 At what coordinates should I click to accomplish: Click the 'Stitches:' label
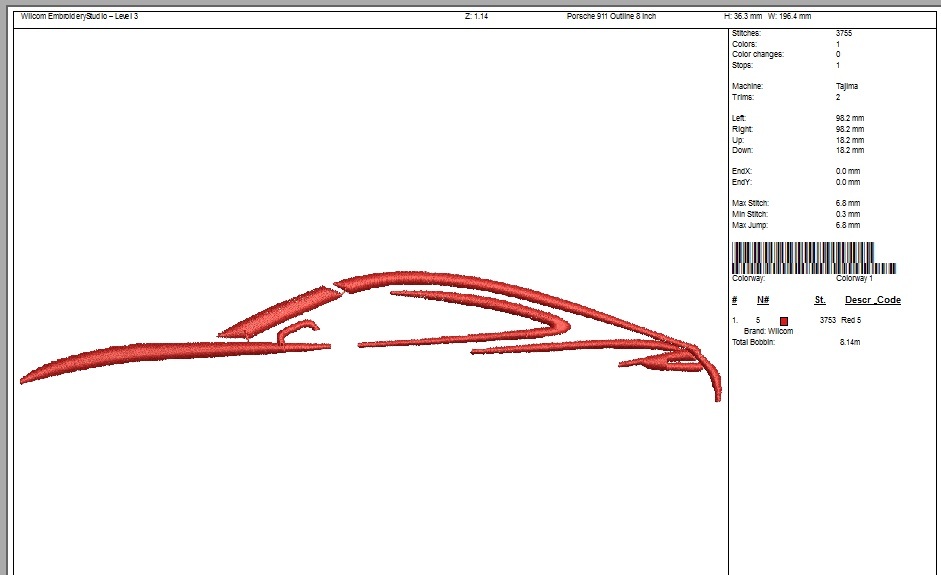tap(746, 33)
